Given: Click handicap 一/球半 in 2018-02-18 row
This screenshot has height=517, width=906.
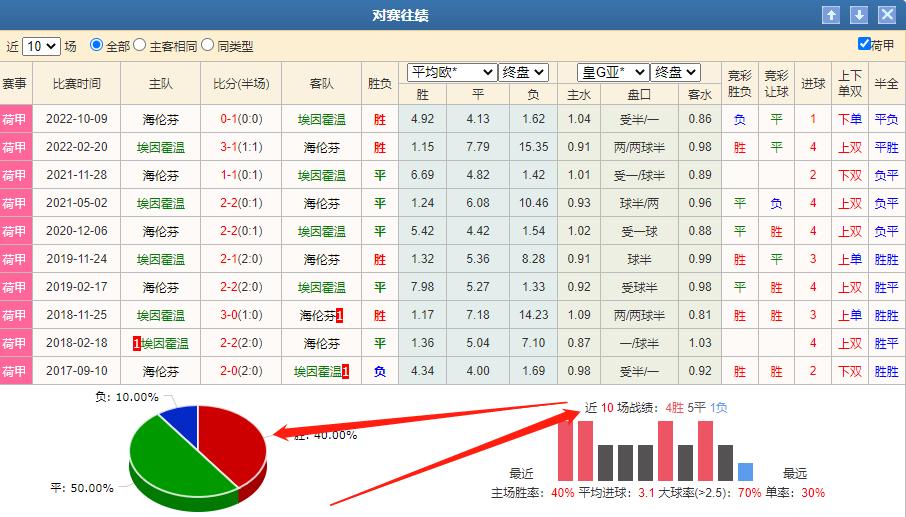Looking at the screenshot, I should pos(639,343).
